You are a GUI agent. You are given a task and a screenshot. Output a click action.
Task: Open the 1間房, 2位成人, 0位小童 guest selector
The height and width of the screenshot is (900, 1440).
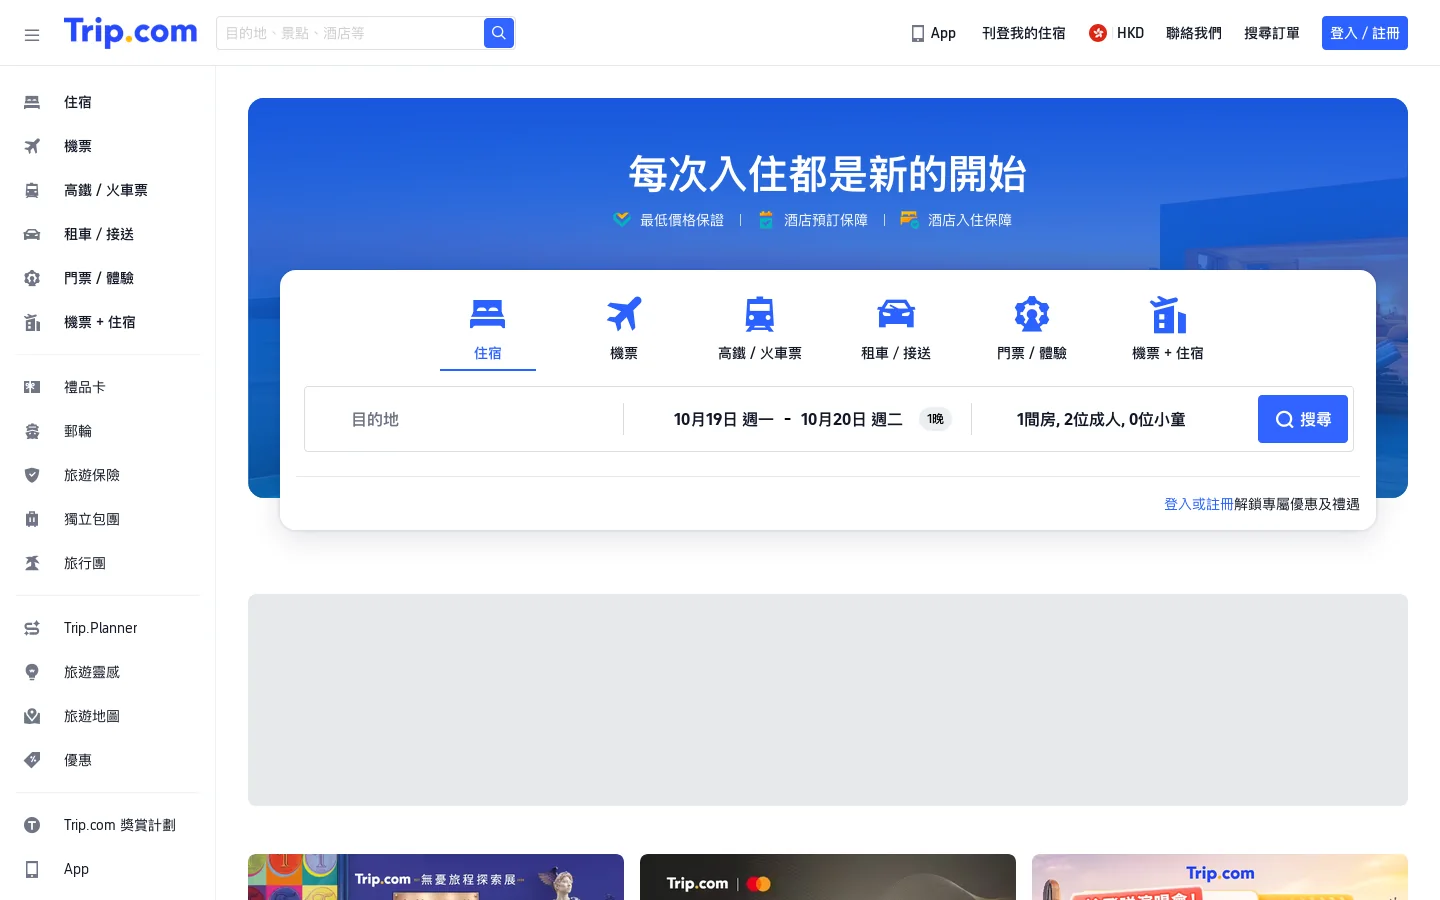pyautogui.click(x=1101, y=419)
